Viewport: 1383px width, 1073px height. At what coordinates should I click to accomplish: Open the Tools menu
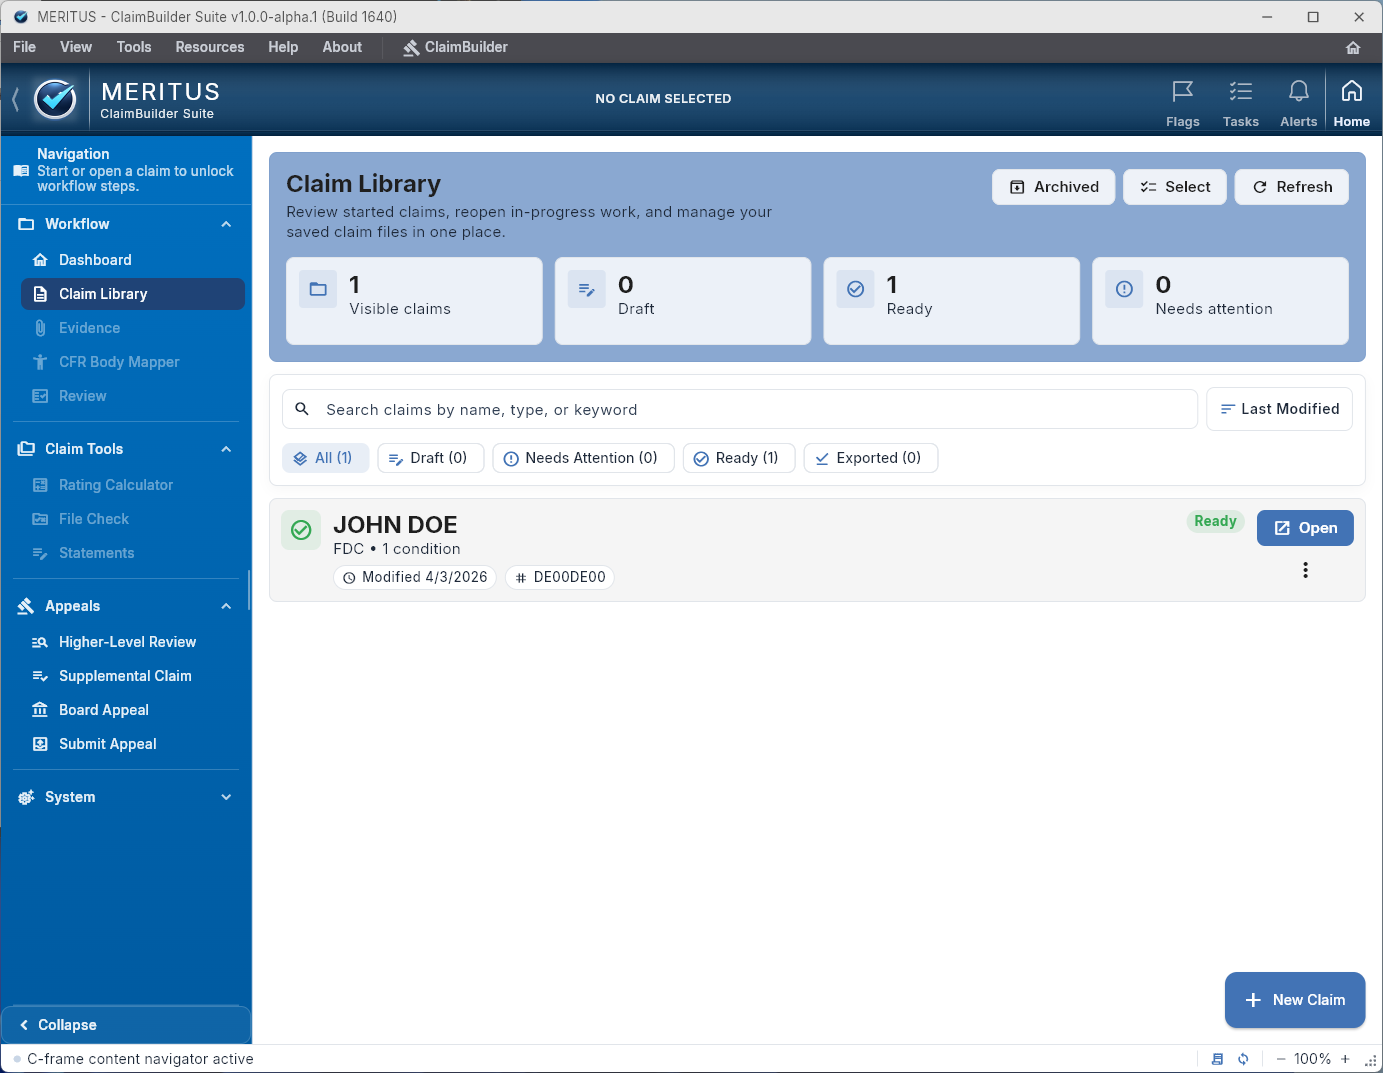click(x=134, y=47)
